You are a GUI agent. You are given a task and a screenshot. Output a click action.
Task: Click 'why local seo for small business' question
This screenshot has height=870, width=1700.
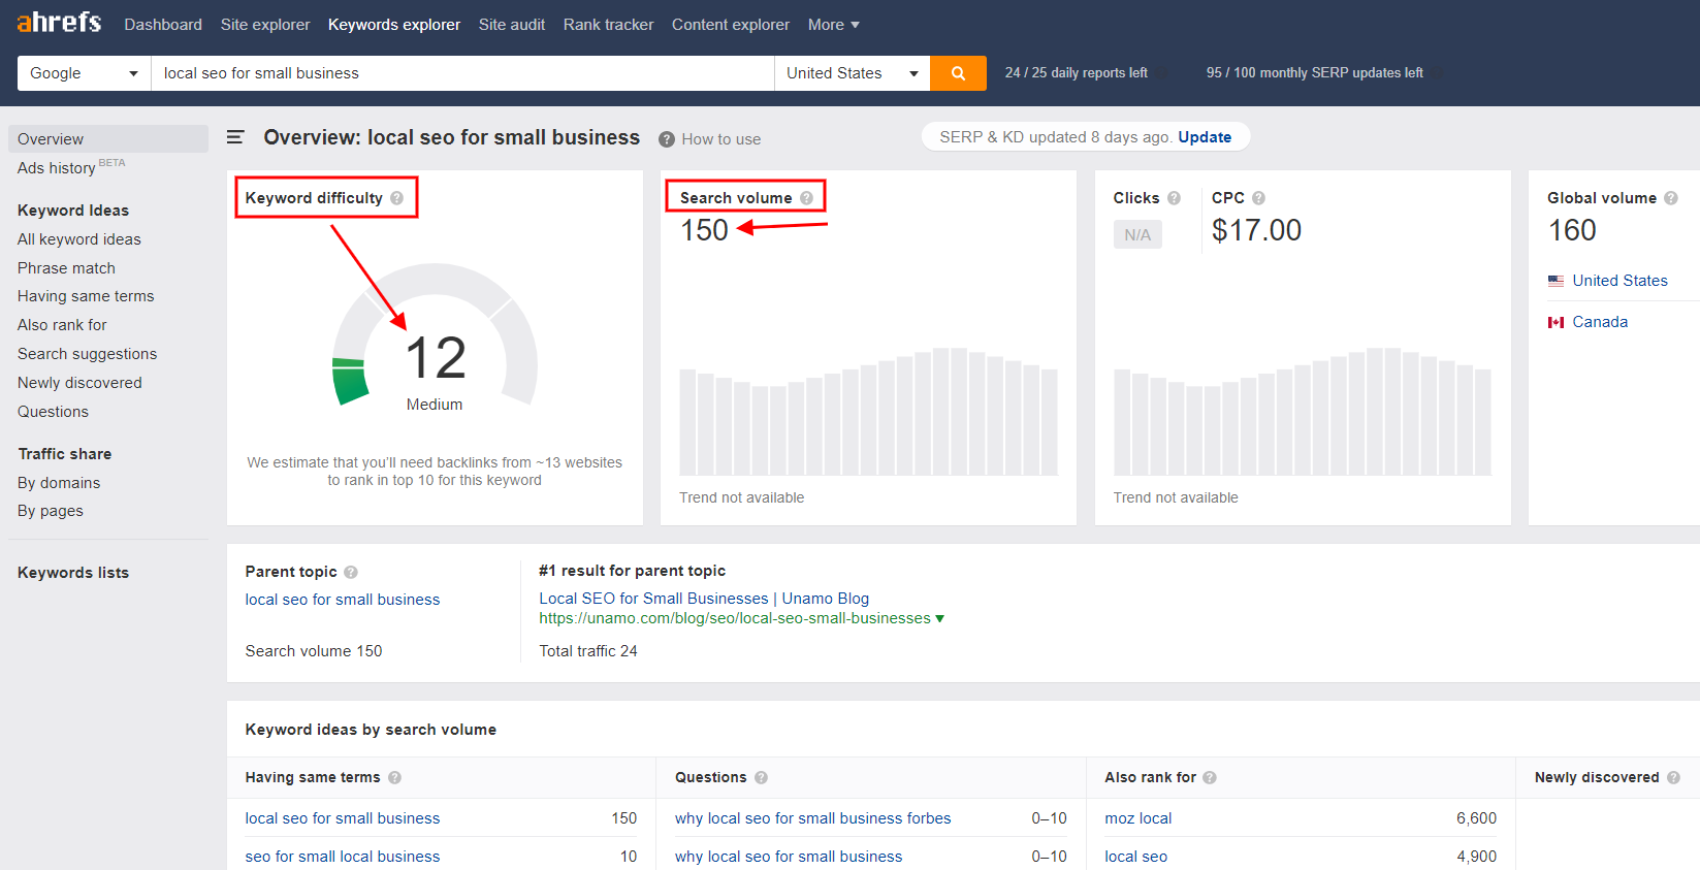(788, 857)
